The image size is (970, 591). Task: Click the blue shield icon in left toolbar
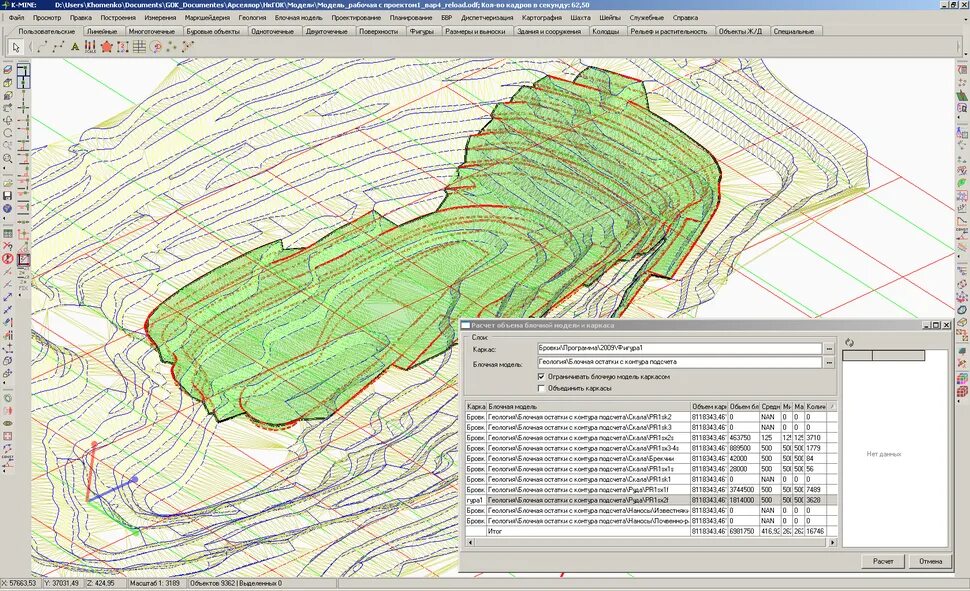[x=7, y=209]
